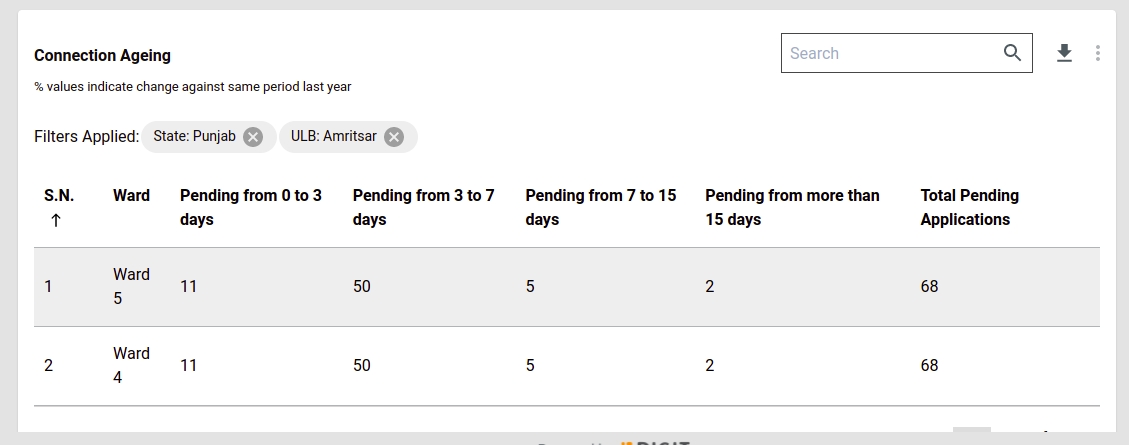
Task: Click the Connection Ageing title
Action: click(x=102, y=56)
